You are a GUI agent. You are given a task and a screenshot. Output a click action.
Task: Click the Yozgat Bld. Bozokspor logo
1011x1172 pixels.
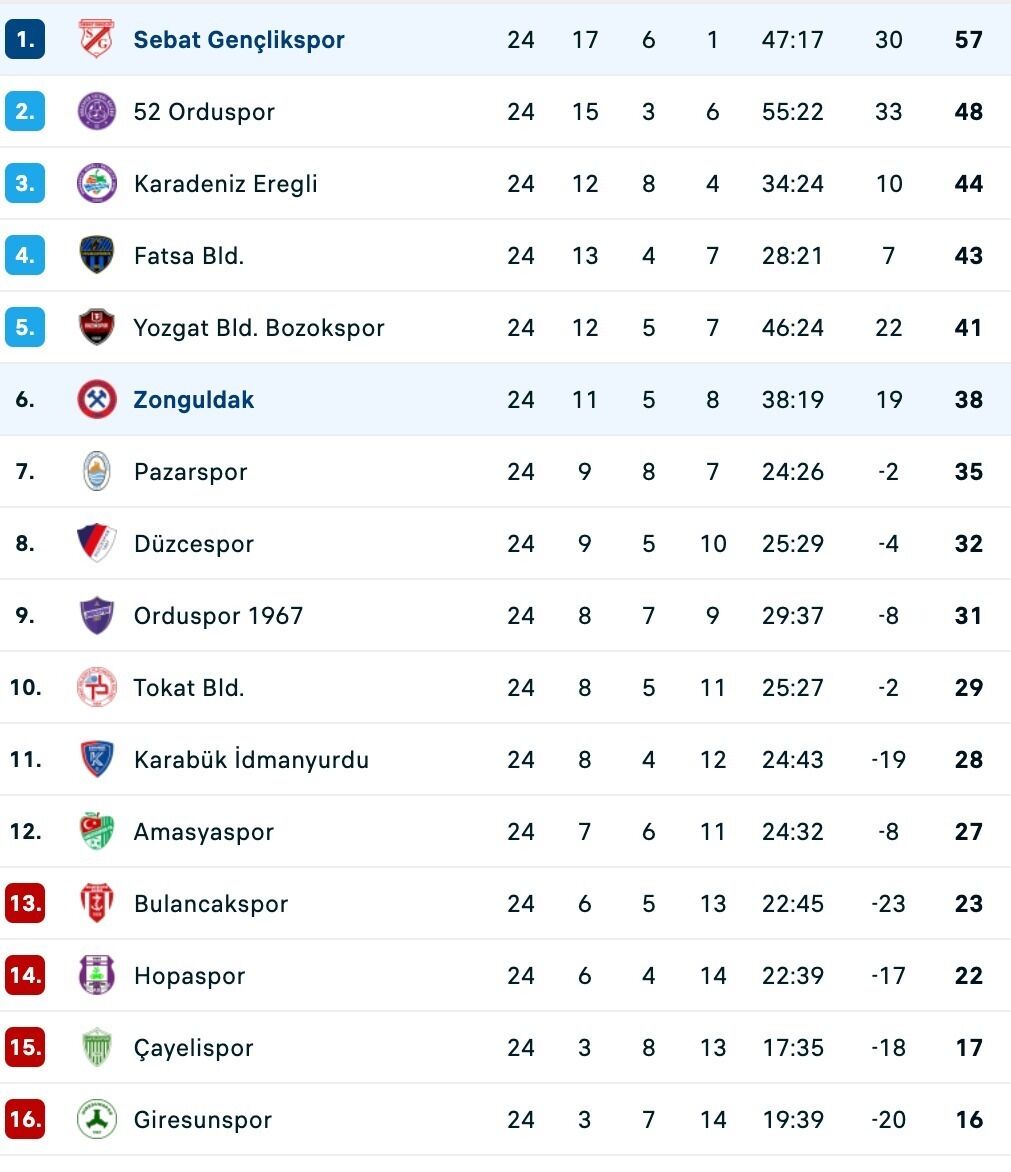pyautogui.click(x=97, y=328)
